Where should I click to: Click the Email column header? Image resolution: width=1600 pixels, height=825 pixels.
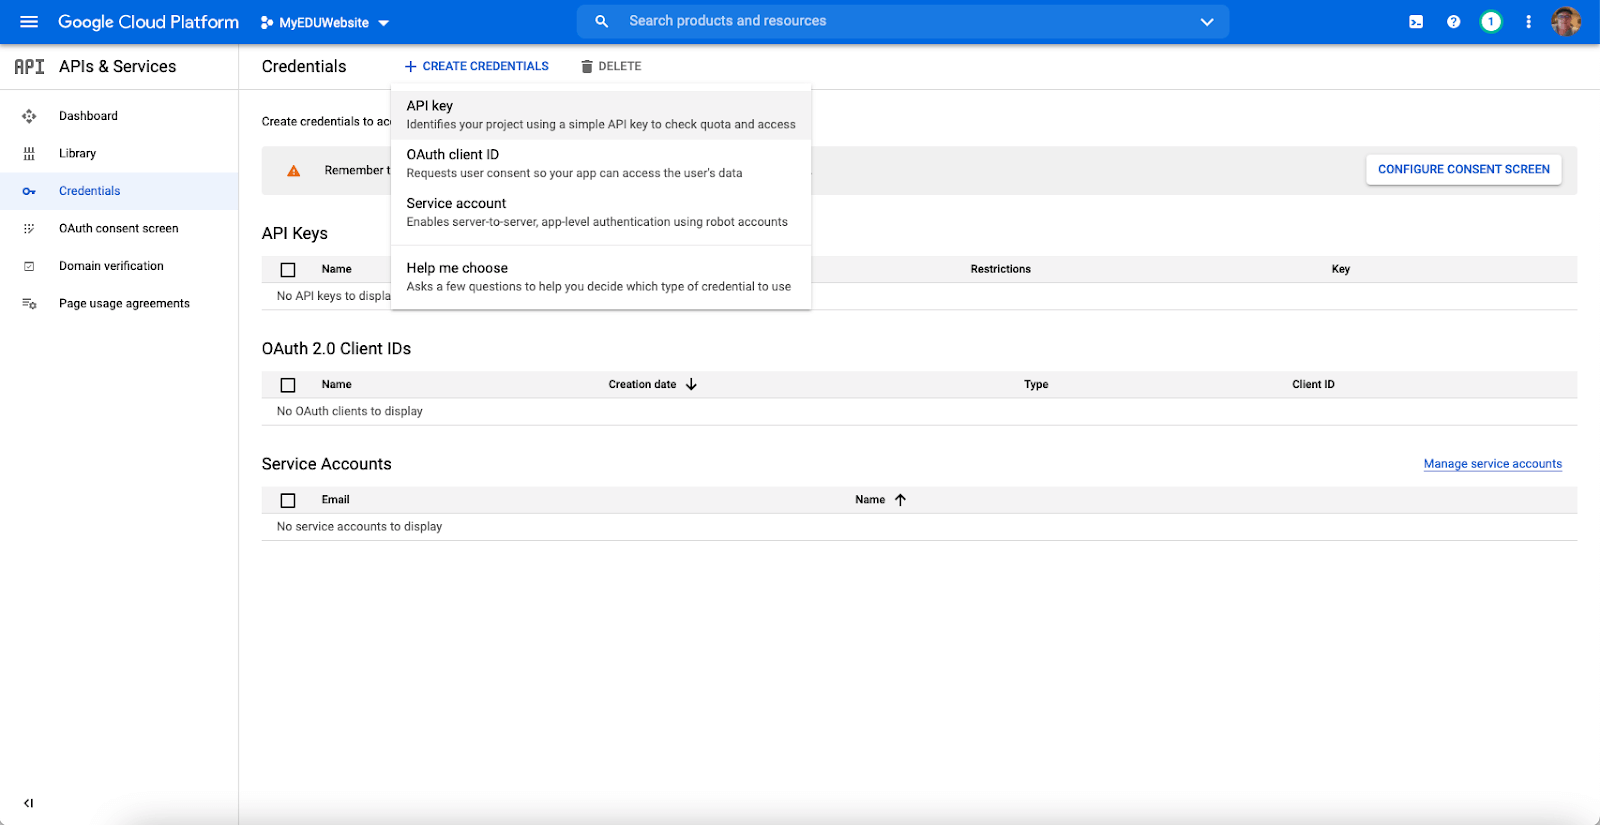point(336,500)
